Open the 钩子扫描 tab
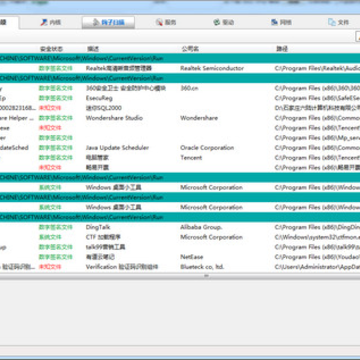This screenshot has height=360, width=360. pyautogui.click(x=108, y=23)
